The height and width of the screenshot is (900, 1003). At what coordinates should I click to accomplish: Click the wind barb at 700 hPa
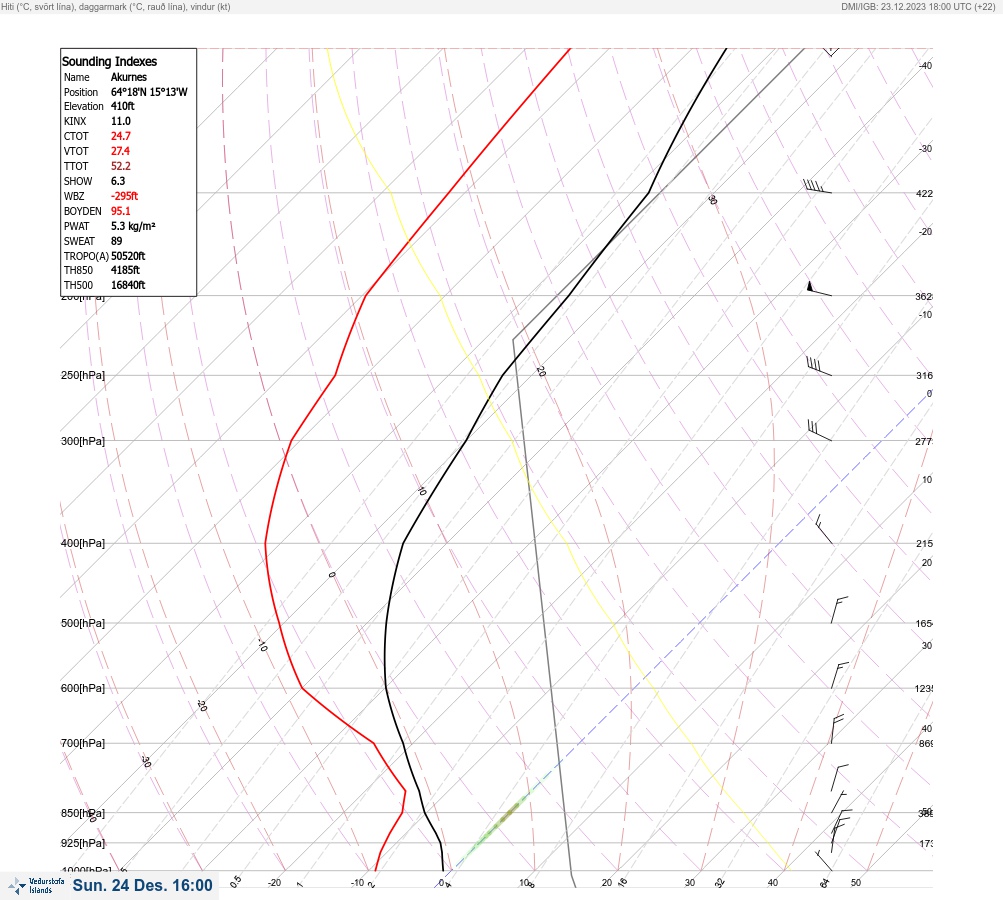click(837, 729)
